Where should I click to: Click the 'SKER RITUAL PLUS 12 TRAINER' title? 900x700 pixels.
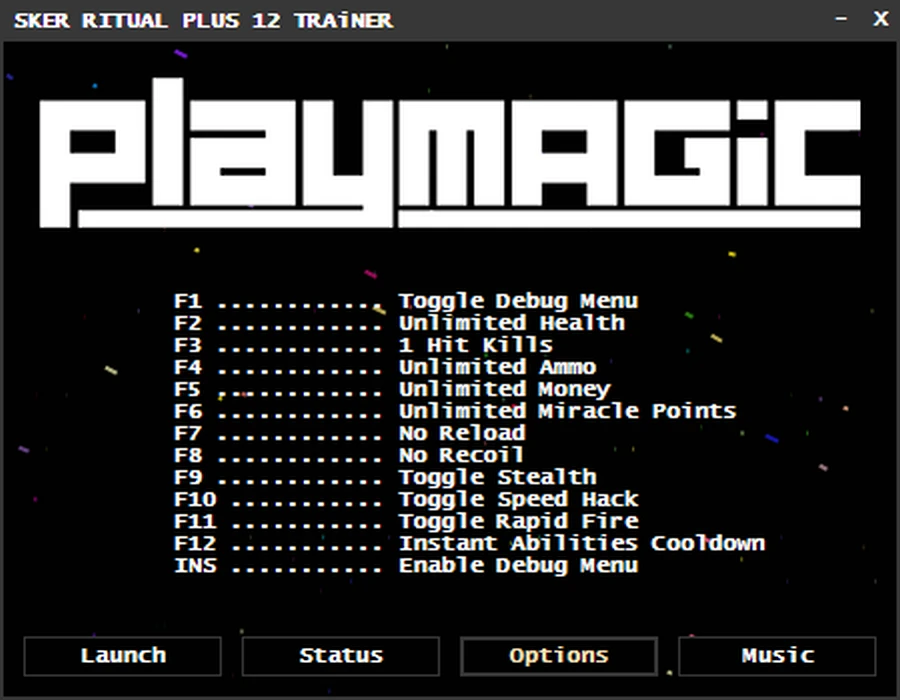[204, 21]
